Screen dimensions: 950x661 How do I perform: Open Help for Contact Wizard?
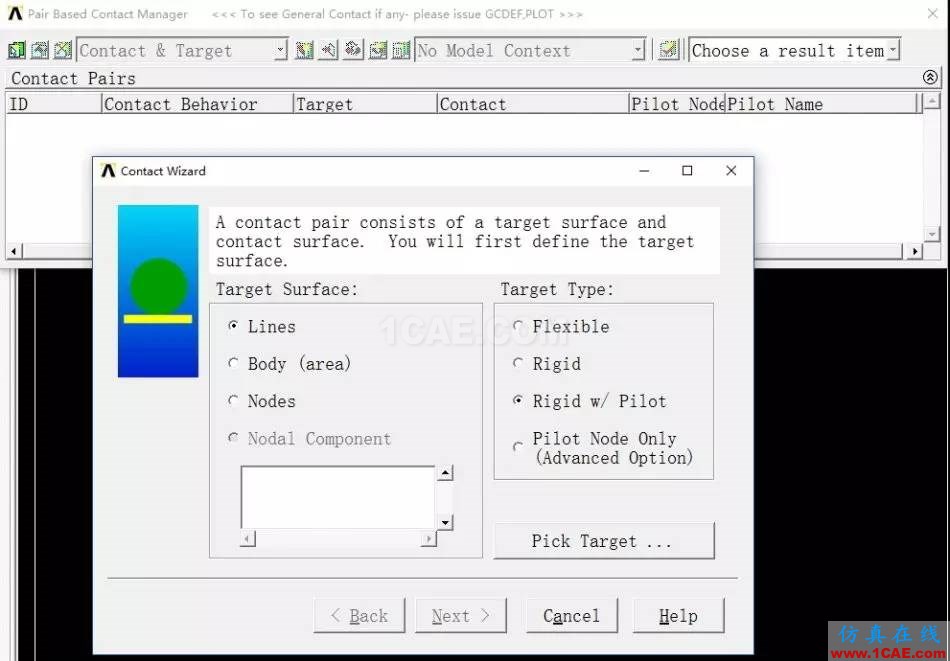tap(679, 616)
